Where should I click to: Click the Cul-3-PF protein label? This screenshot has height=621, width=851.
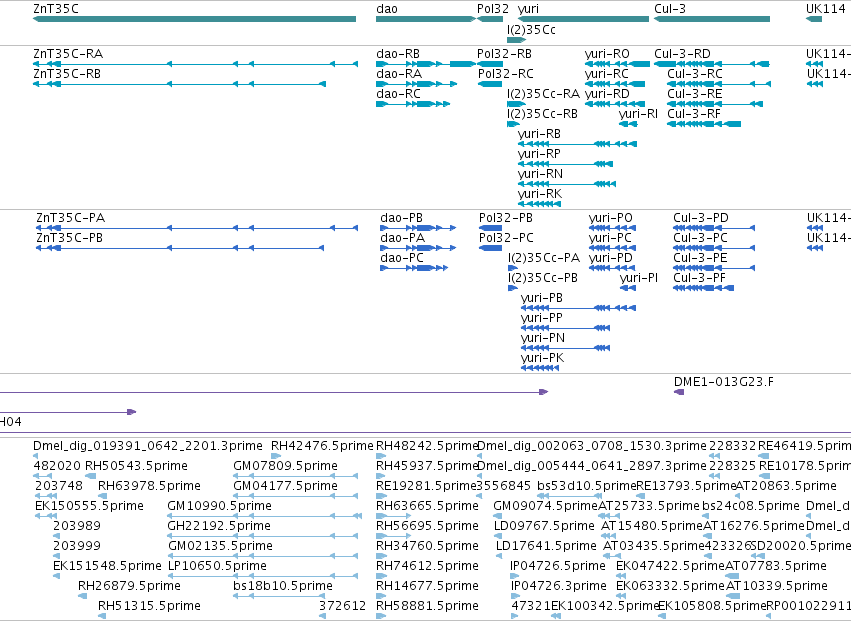pos(700,278)
